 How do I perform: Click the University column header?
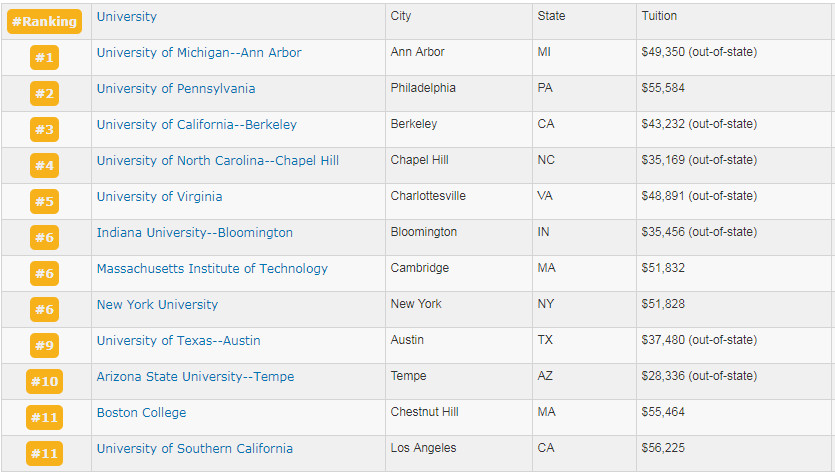pos(126,17)
